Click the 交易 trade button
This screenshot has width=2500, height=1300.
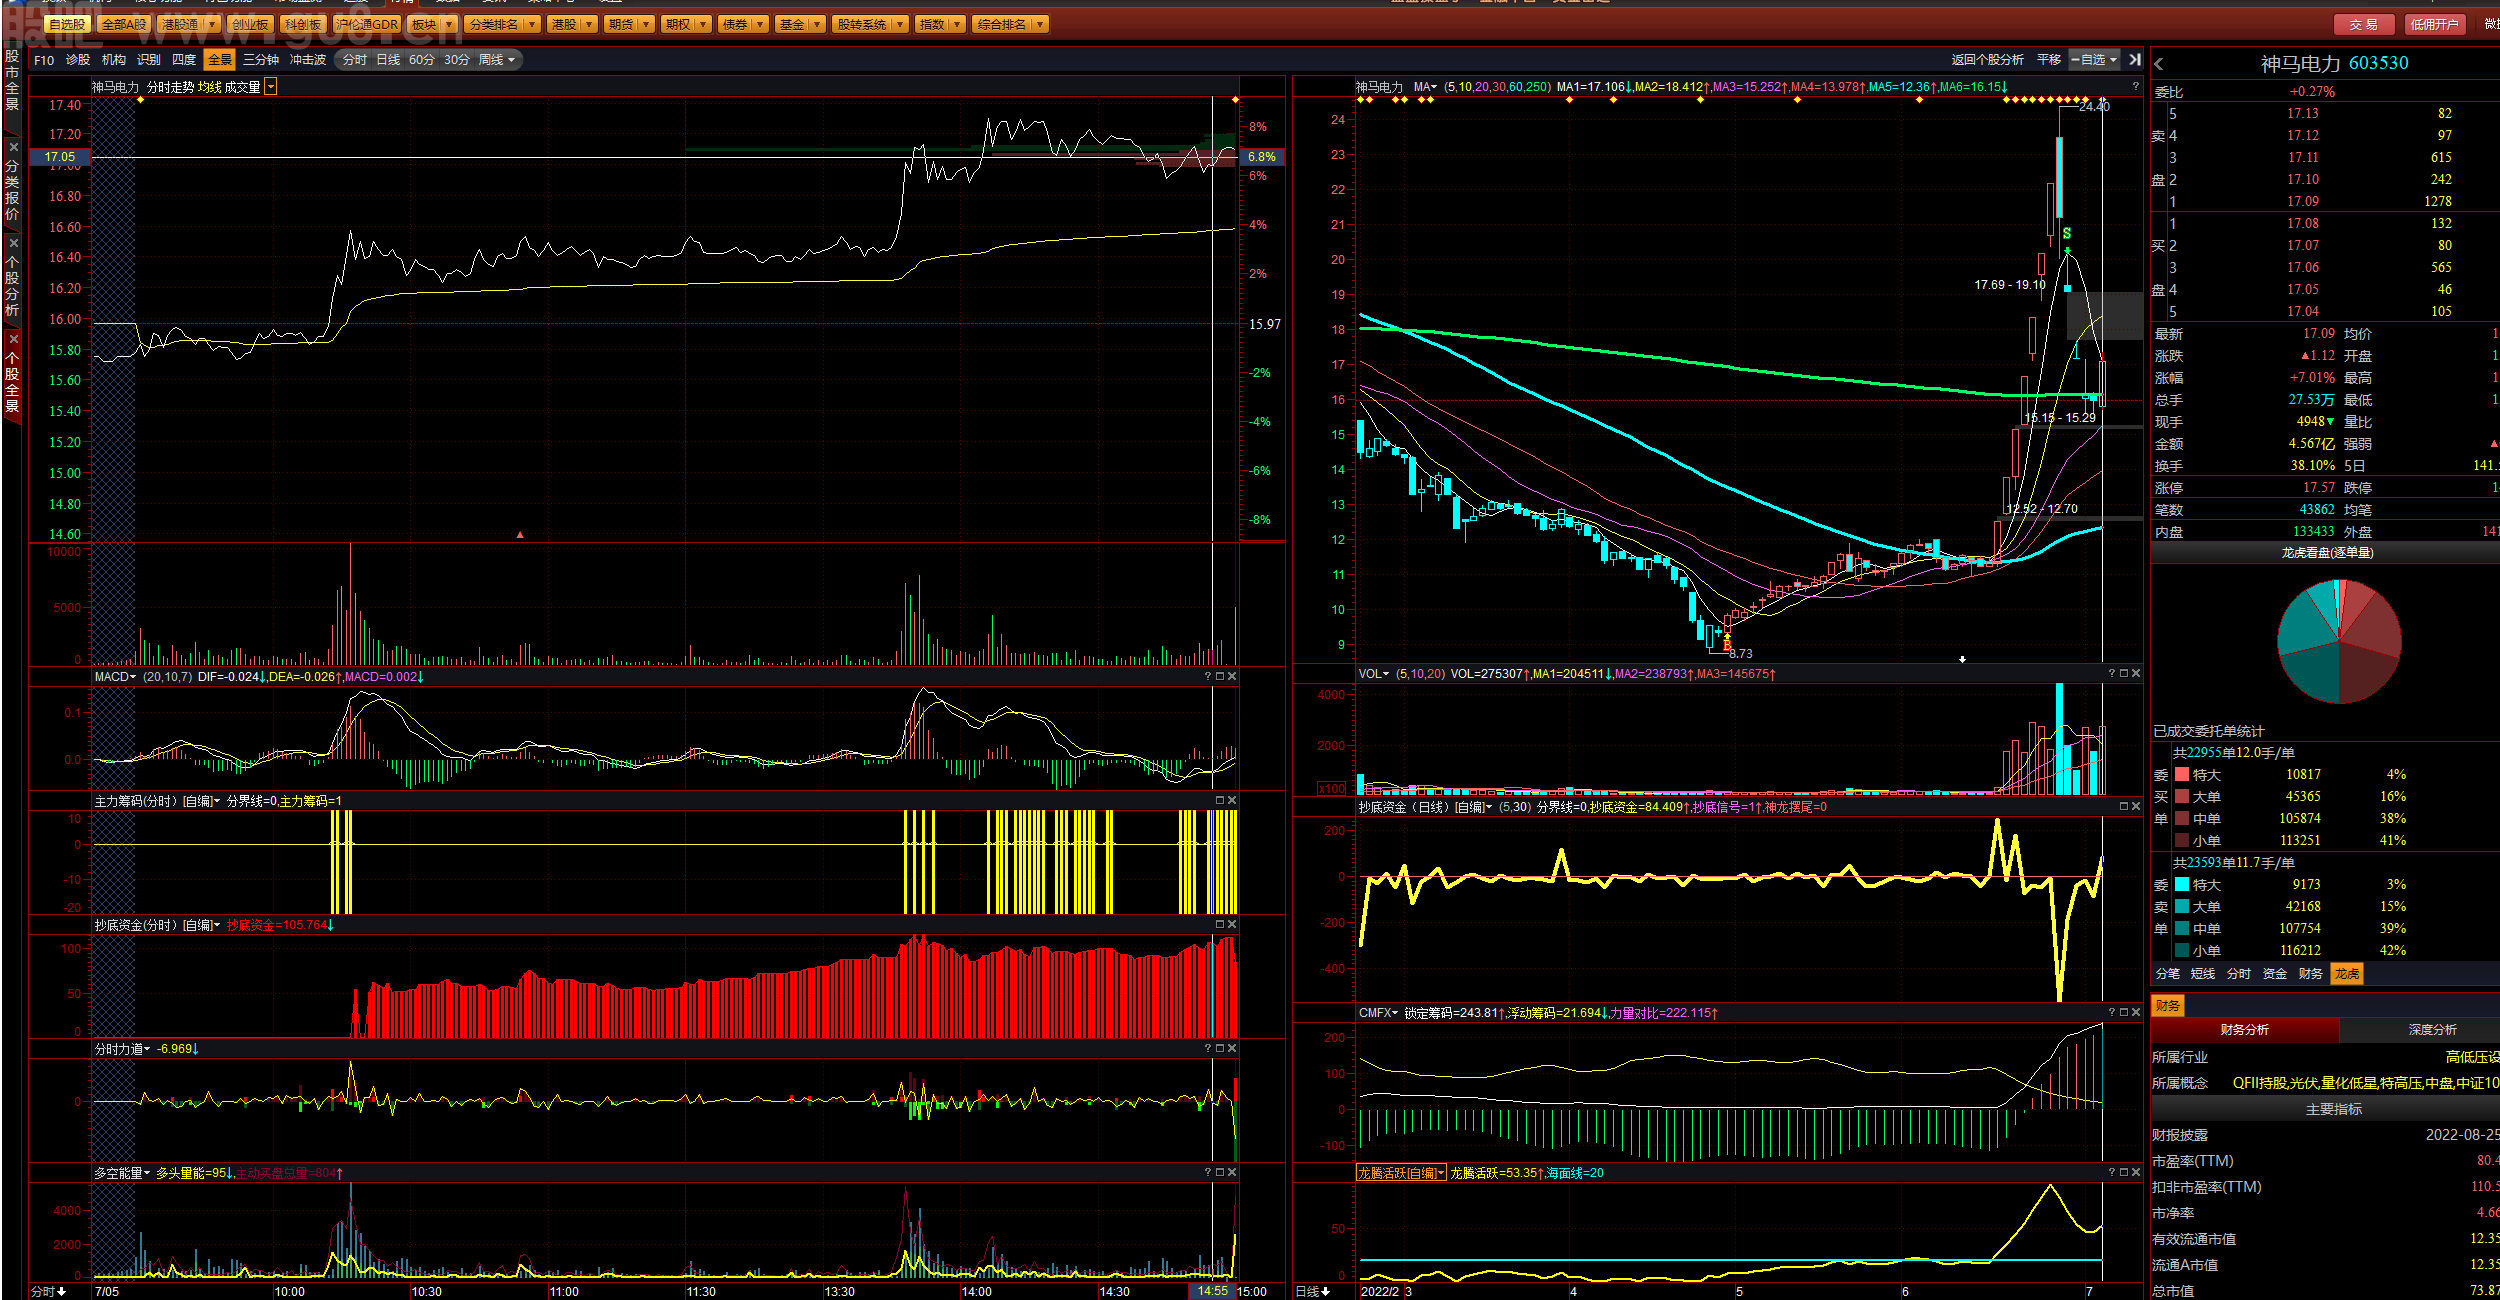pos(2364,24)
